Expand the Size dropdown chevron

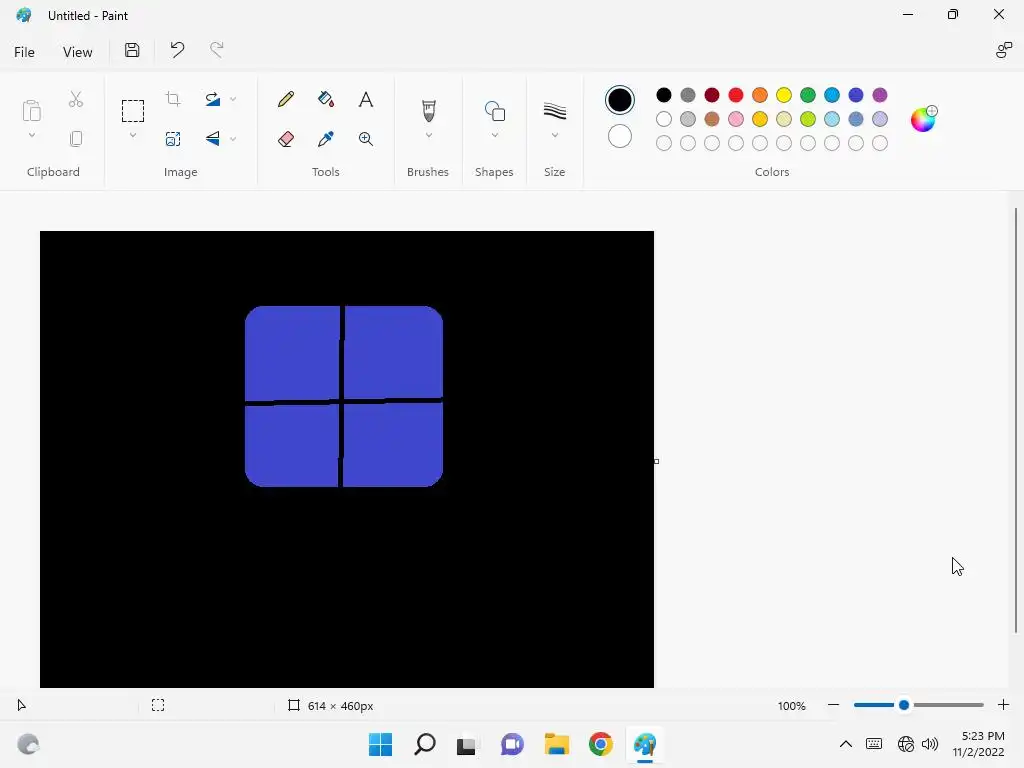pos(554,135)
